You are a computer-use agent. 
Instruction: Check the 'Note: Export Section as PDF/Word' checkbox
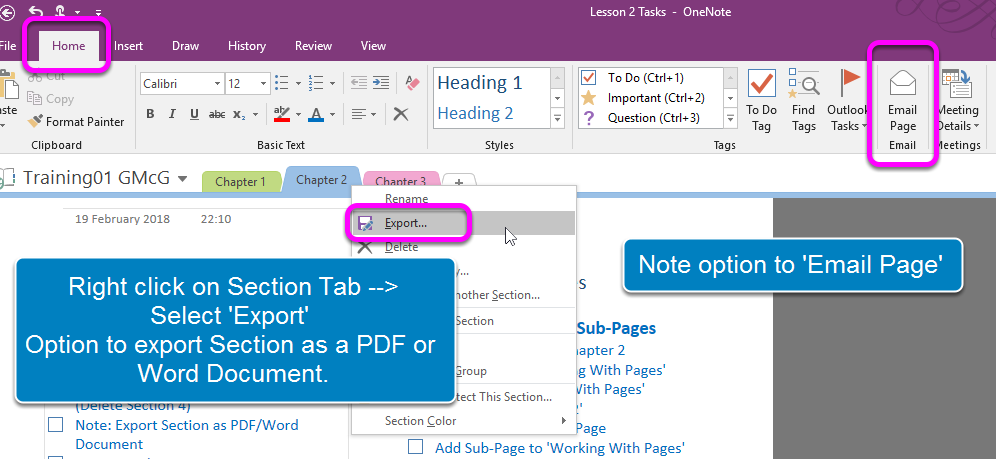pos(56,424)
